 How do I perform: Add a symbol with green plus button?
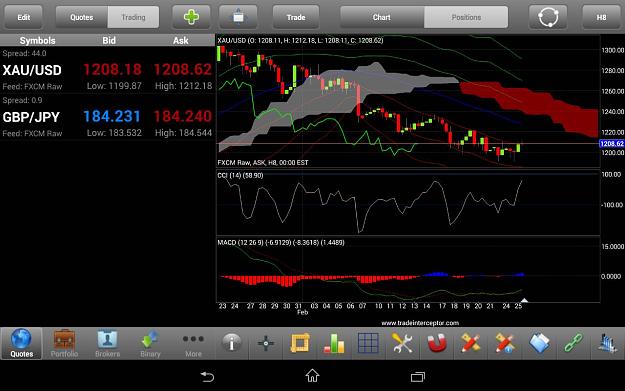(191, 17)
